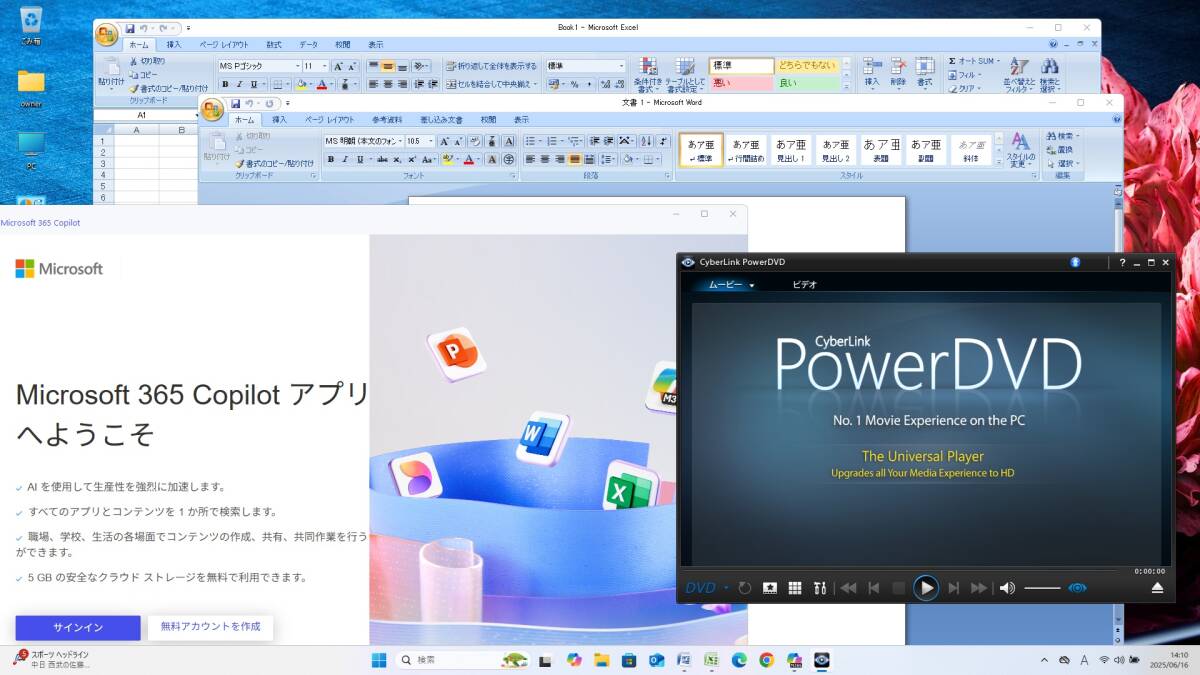Toggle Underline in Word font group

358,159
